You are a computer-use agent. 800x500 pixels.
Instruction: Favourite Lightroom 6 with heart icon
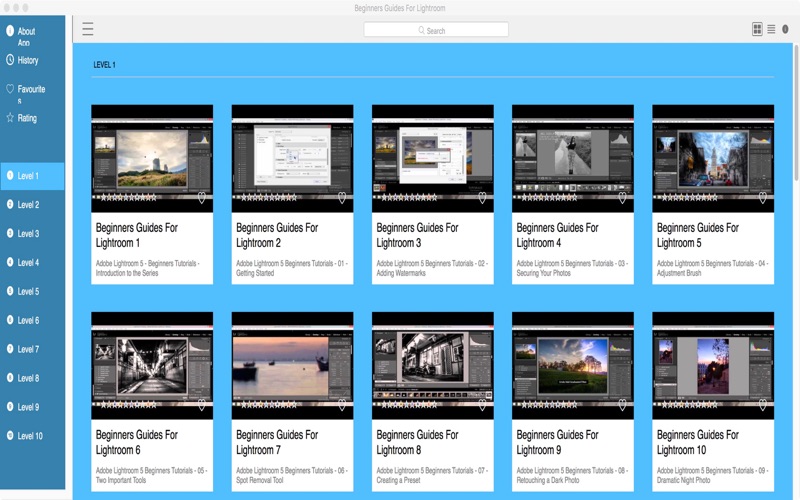(202, 405)
